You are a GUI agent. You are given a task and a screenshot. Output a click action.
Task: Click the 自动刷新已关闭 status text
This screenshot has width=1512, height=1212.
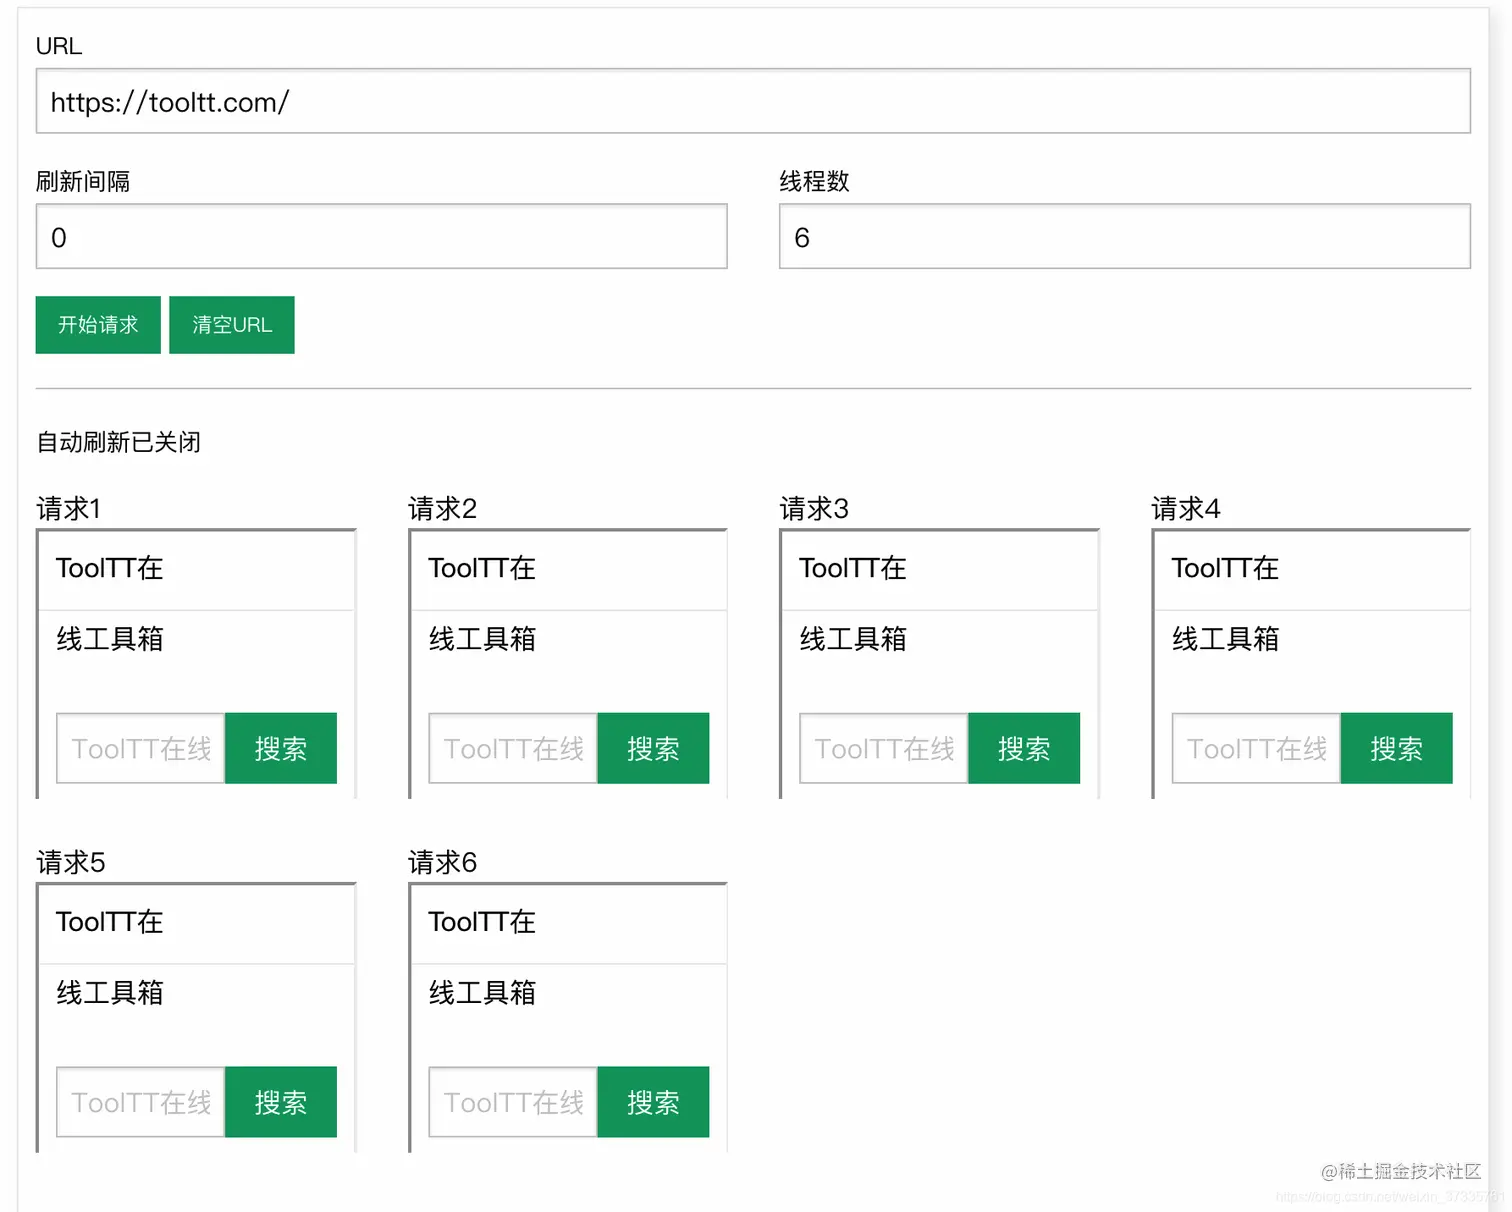pyautogui.click(x=119, y=442)
